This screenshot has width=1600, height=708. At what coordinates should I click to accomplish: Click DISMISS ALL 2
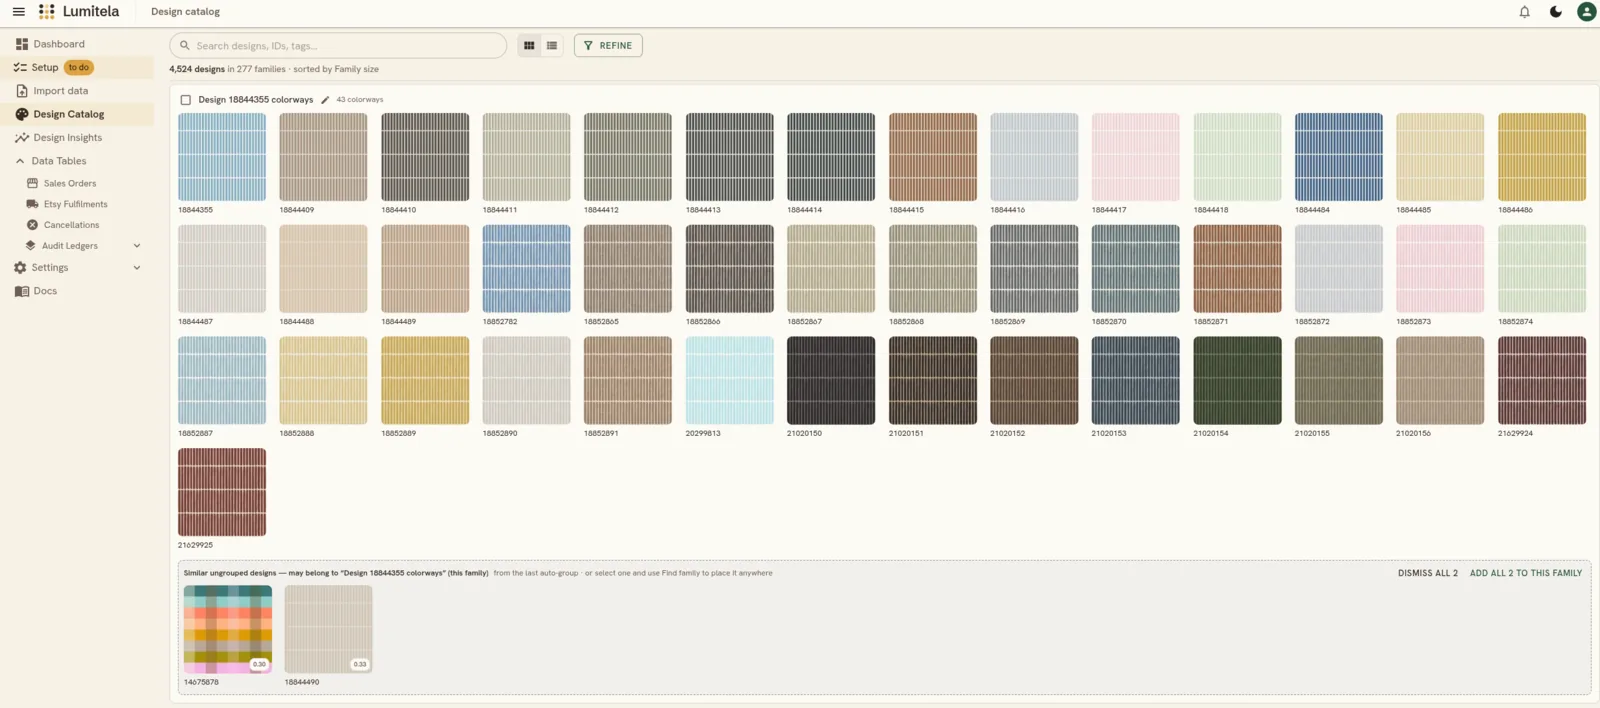(x=1427, y=573)
